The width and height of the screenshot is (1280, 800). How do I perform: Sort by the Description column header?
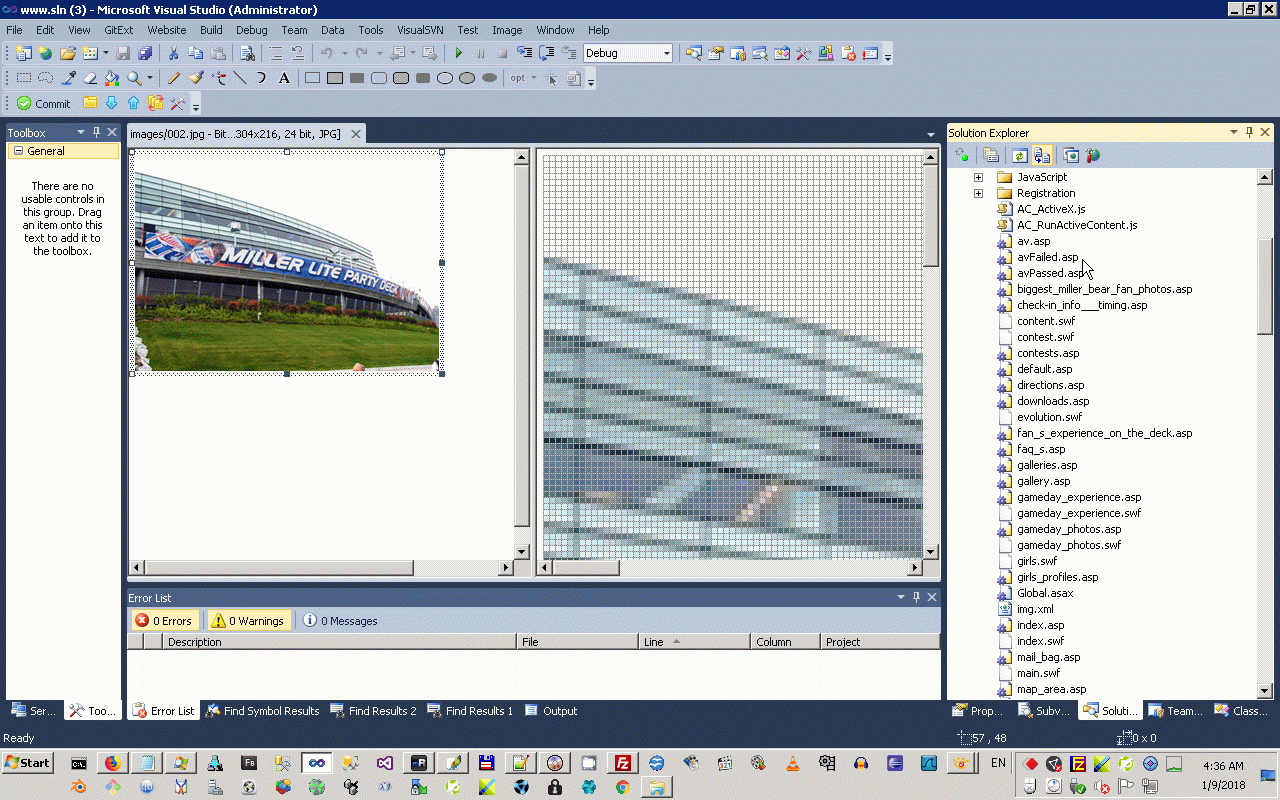pyautogui.click(x=340, y=642)
